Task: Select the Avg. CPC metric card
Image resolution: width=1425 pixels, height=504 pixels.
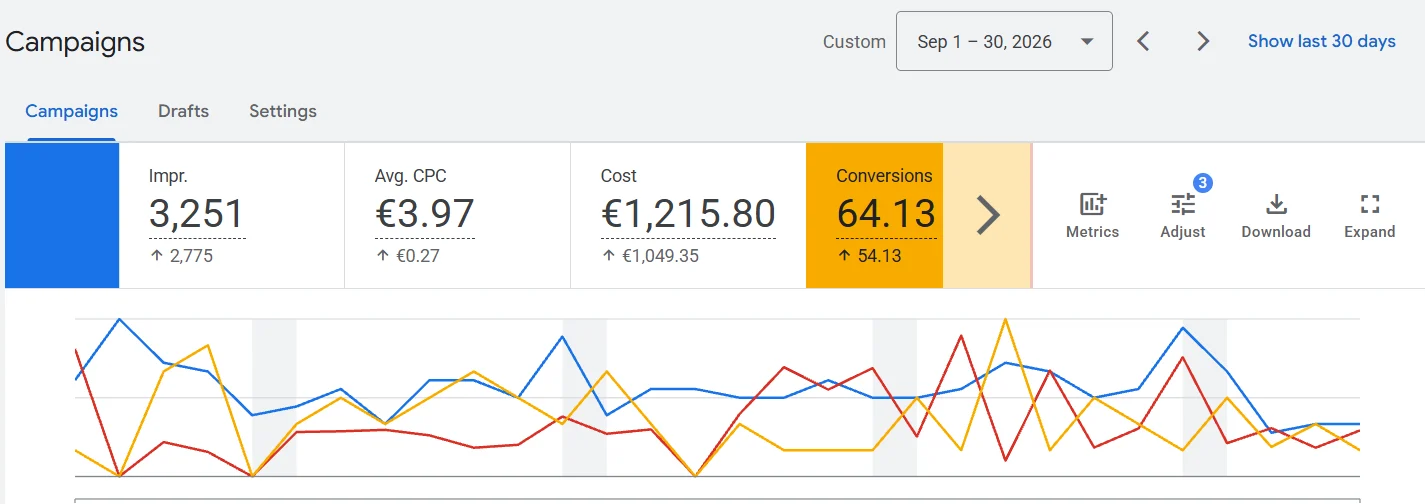Action: point(458,215)
